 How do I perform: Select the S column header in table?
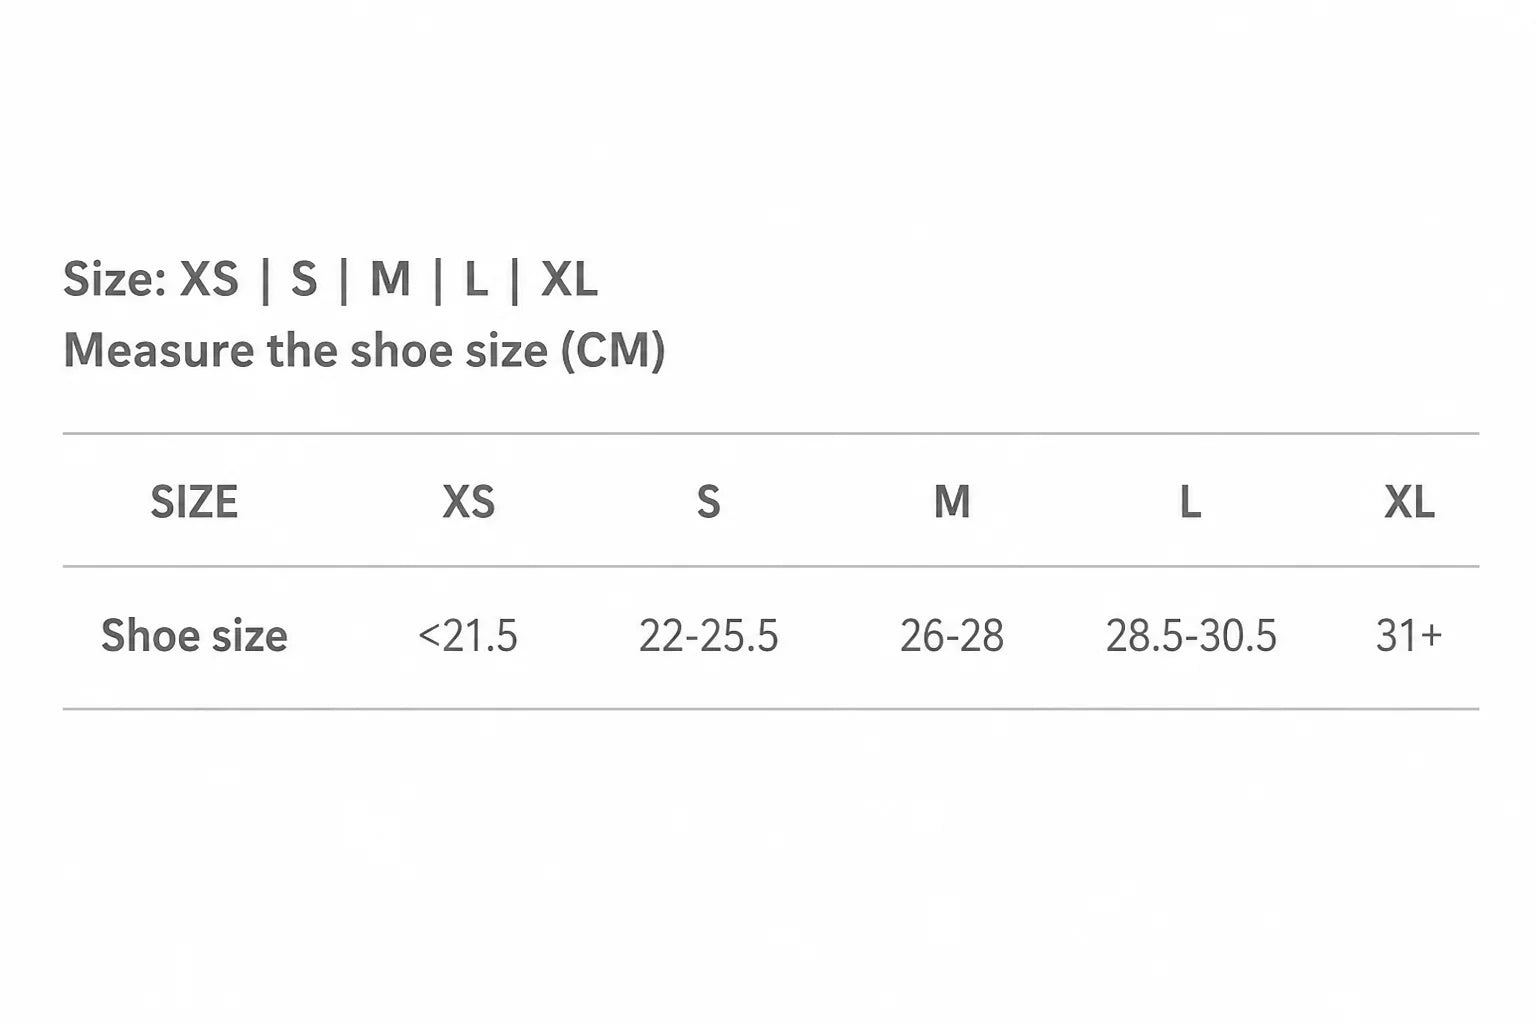click(708, 502)
